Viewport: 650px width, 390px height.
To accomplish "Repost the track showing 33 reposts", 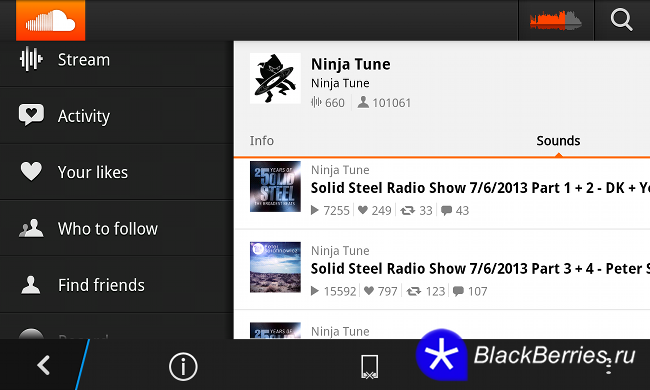I will [407, 211].
